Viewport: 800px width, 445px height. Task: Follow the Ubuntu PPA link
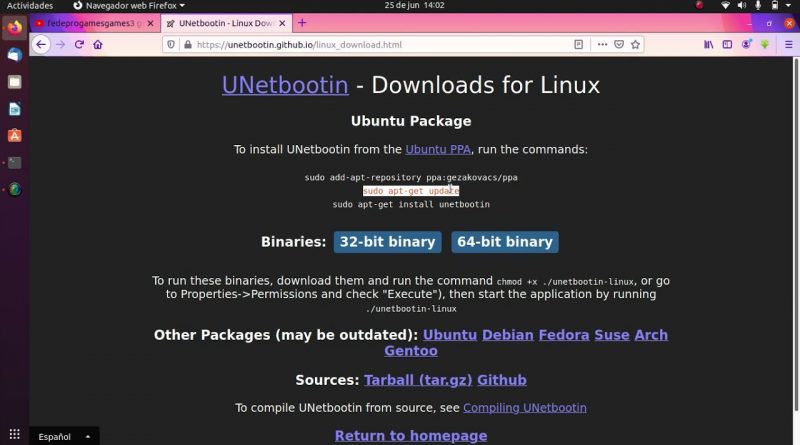[x=438, y=150]
